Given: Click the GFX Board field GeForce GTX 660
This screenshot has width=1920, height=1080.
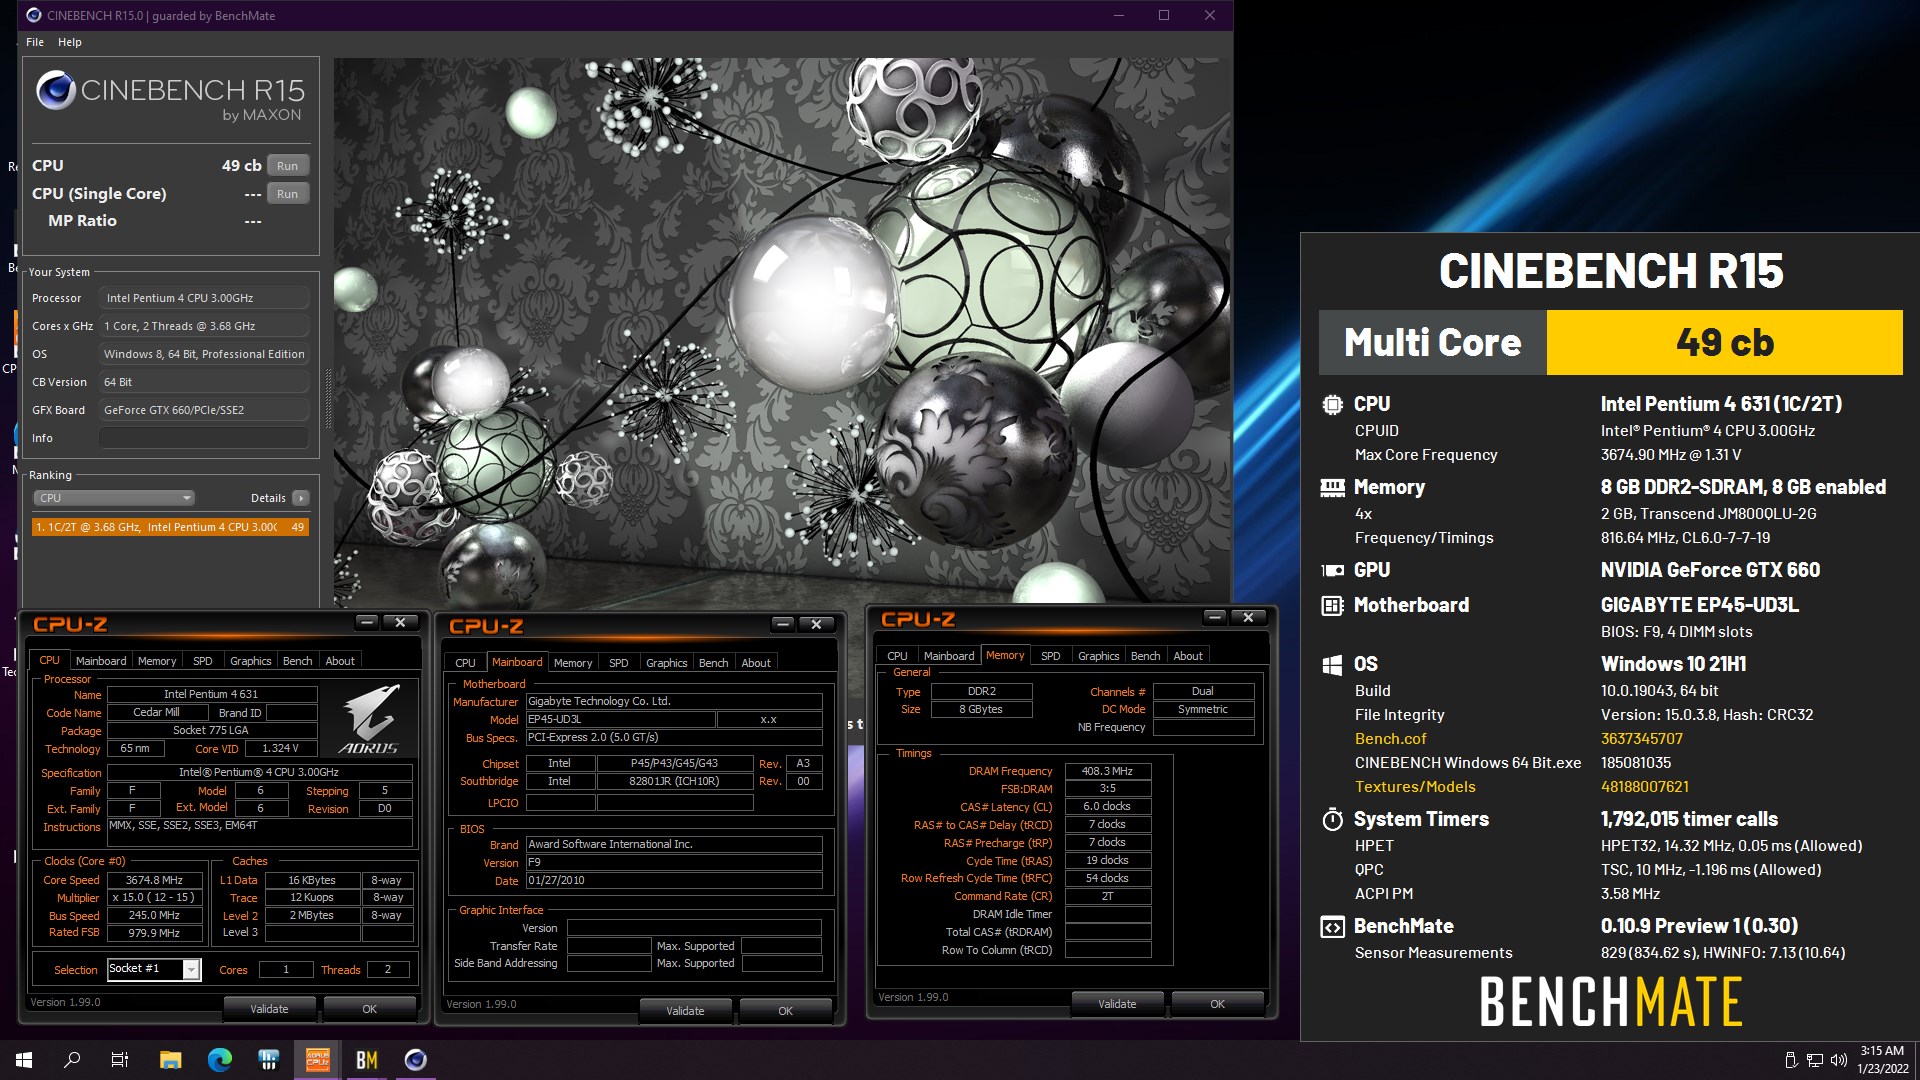Looking at the screenshot, I should [x=204, y=410].
